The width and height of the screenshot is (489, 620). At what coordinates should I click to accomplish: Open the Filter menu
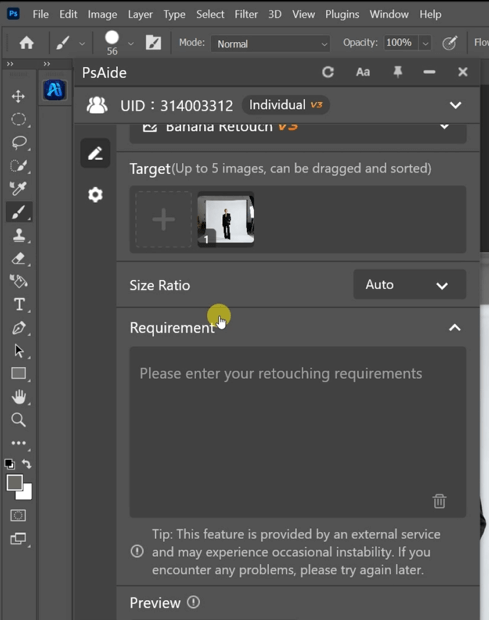(x=246, y=14)
